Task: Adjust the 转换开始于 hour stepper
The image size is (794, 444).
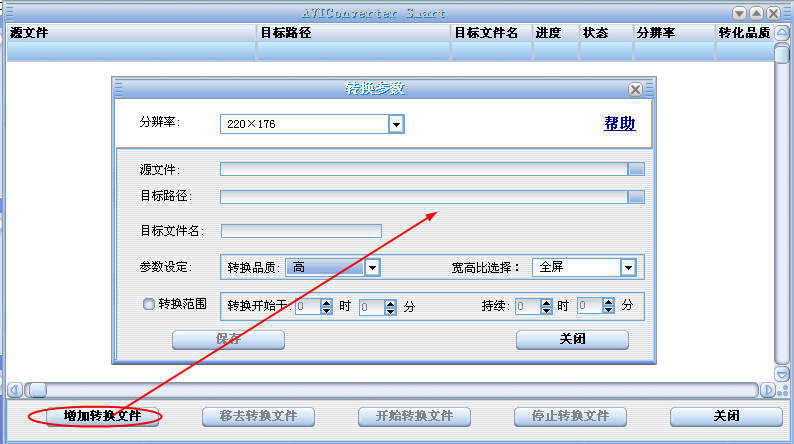Action: [x=326, y=306]
